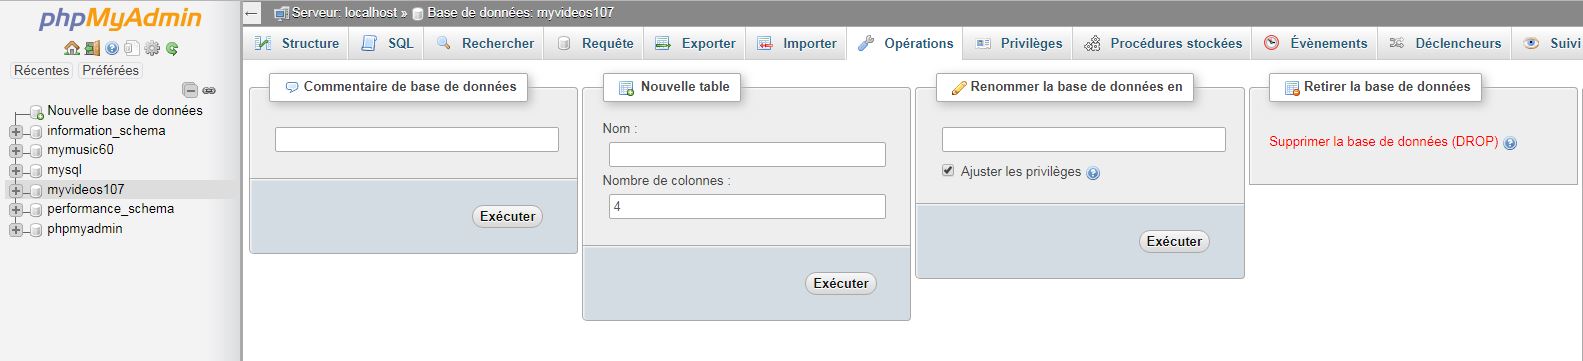Open the phpMyAdmin documentation help icon
Screen dimensions: 1583x361
[112, 48]
